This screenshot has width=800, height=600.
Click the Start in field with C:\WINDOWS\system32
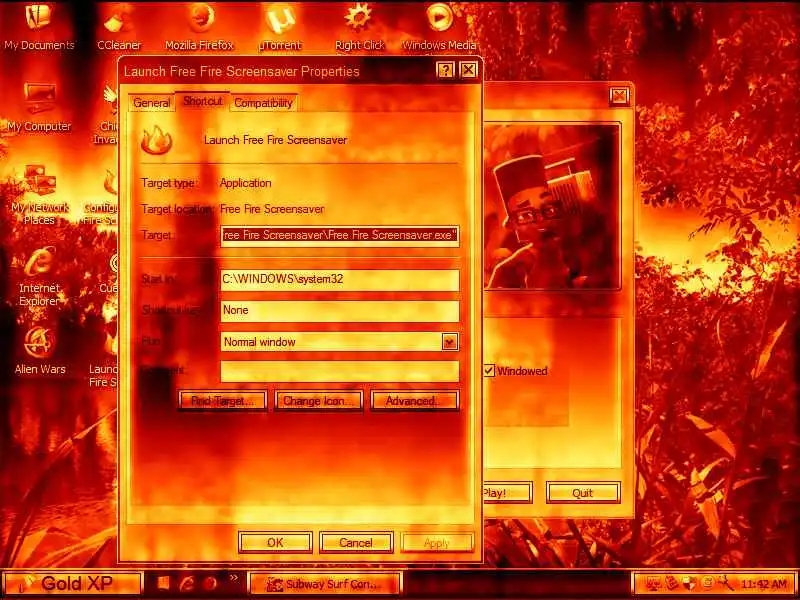pyautogui.click(x=340, y=280)
